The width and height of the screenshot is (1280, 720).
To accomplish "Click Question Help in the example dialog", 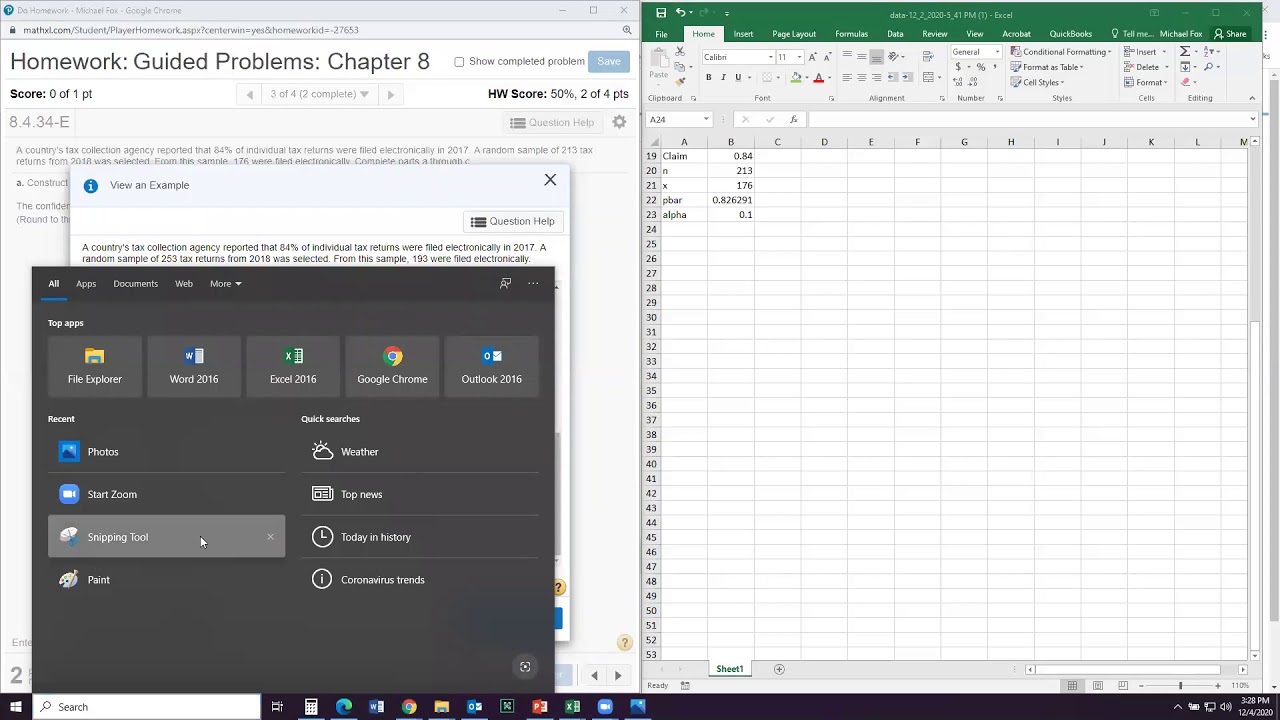I will [x=512, y=222].
